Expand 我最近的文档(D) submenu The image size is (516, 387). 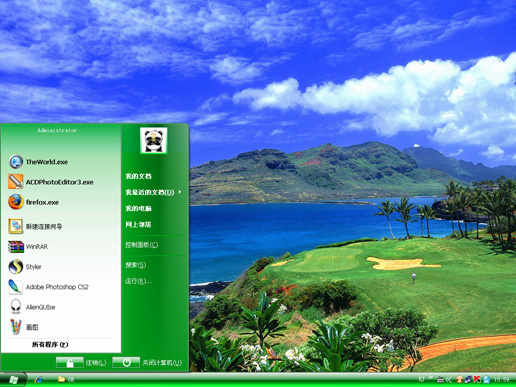pyautogui.click(x=153, y=192)
